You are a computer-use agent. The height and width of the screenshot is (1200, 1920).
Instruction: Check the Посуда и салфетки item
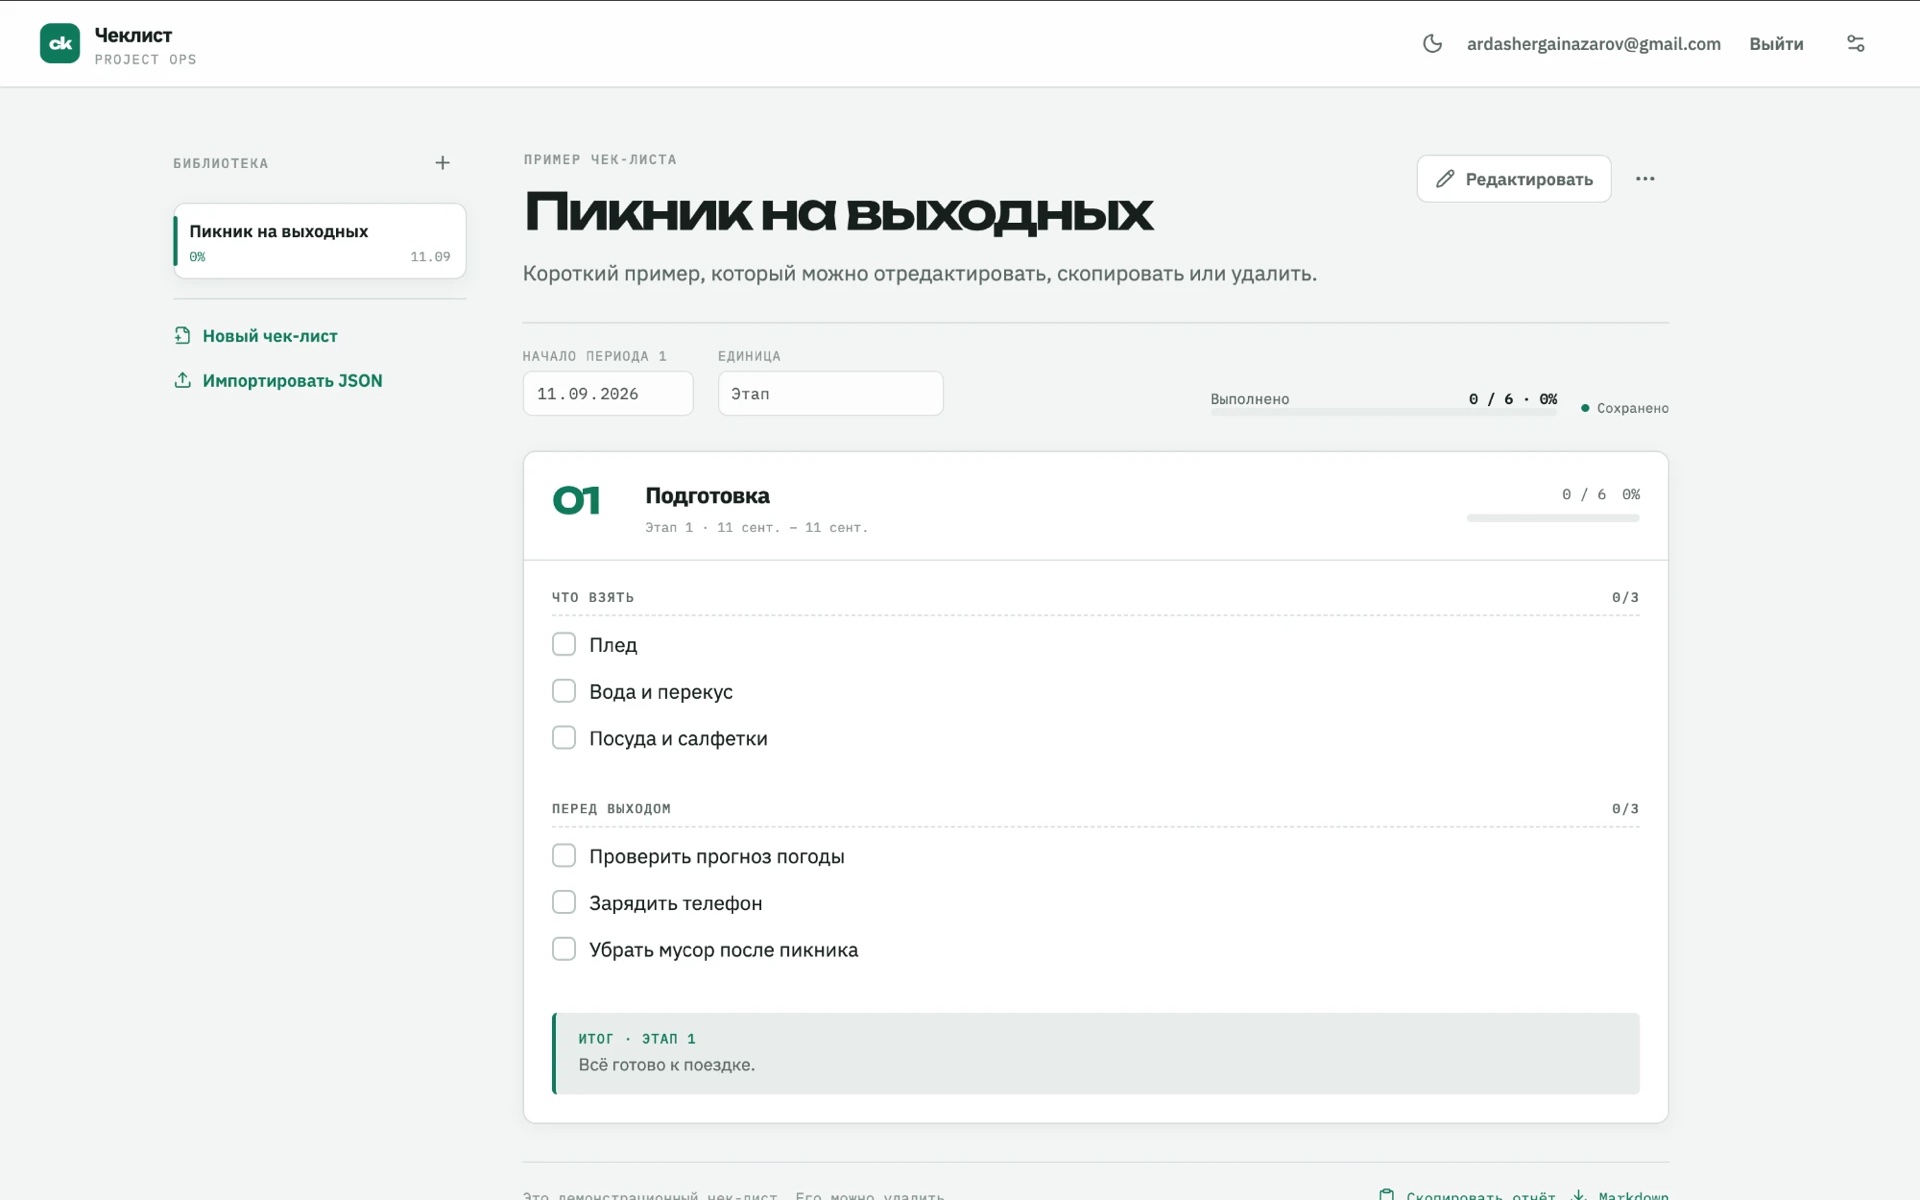click(564, 738)
